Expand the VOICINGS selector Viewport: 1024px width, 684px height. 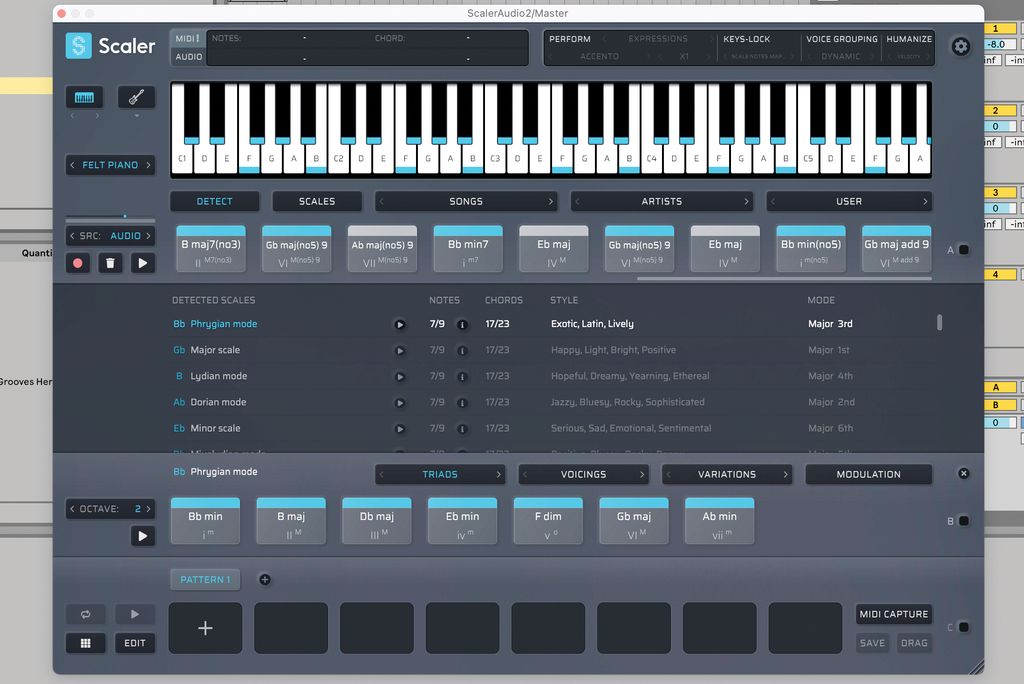tap(584, 474)
